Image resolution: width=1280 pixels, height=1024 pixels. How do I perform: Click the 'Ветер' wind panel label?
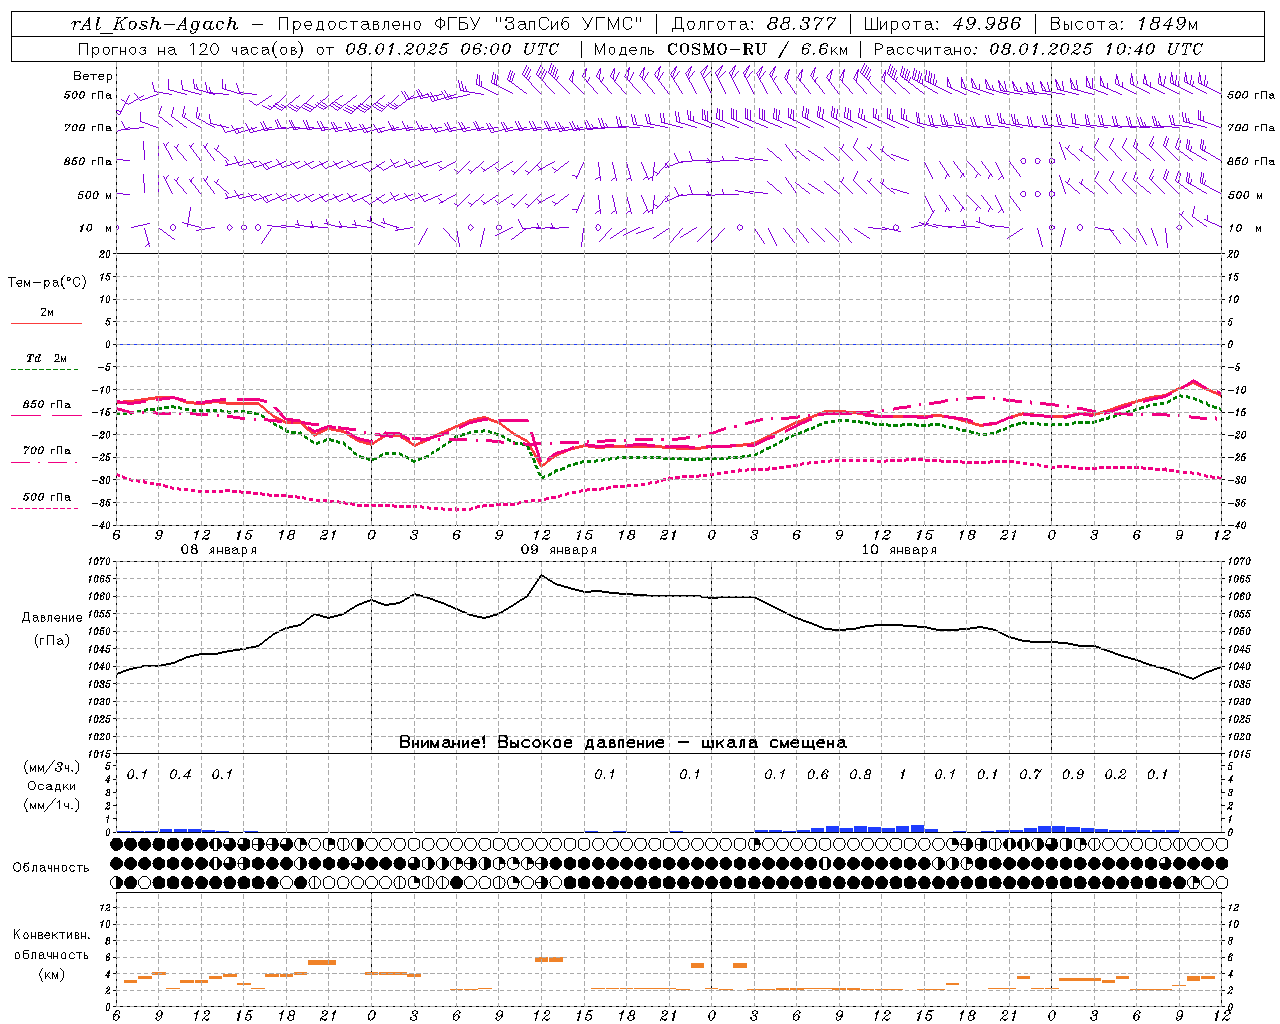point(93,76)
